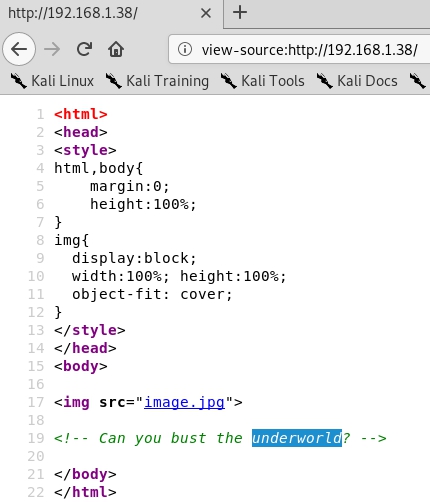Click the highlighted word underworld
Viewport: 430px width, 502px height.
point(297,438)
